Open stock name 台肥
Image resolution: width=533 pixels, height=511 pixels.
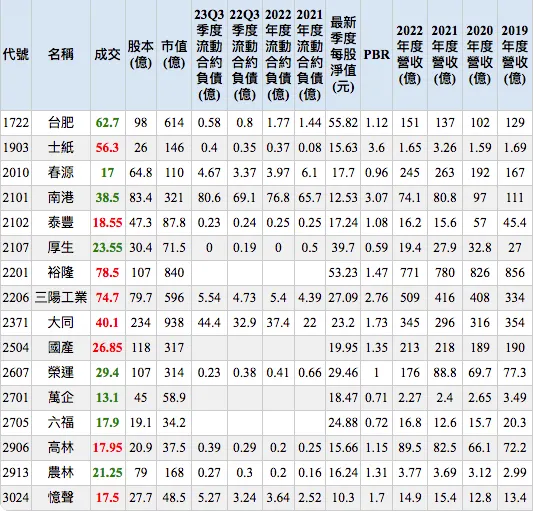pos(61,123)
